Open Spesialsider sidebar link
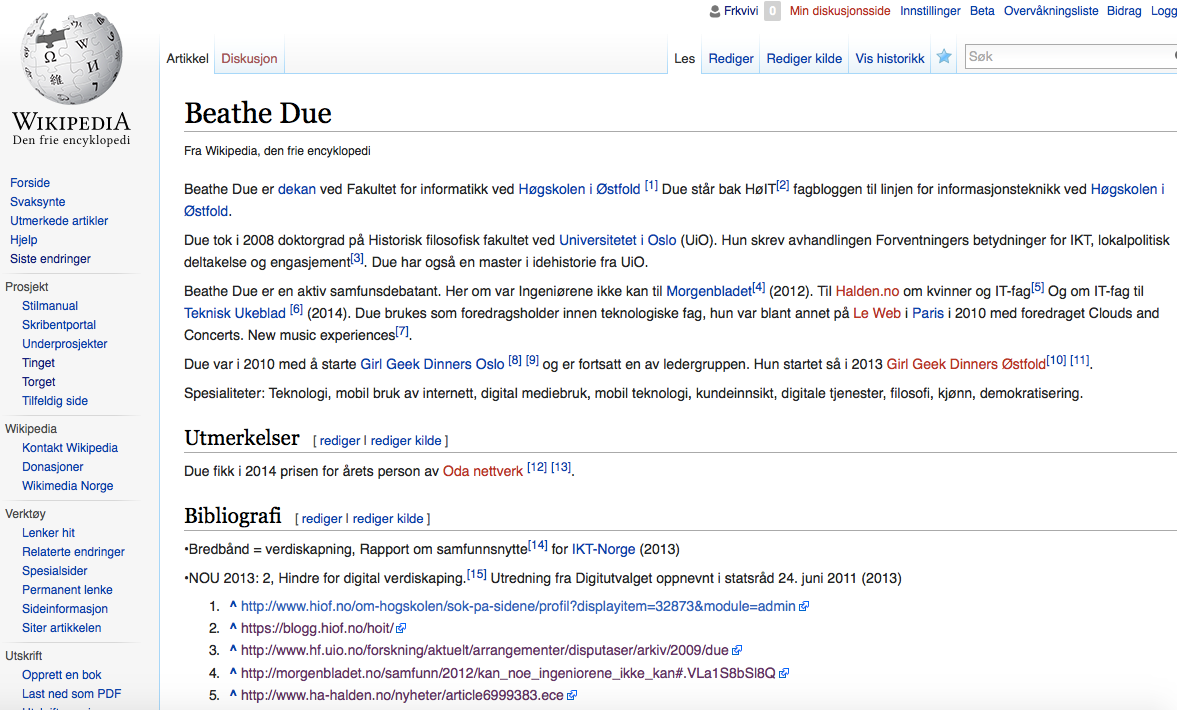Viewport: 1177px width, 710px height. click(55, 570)
